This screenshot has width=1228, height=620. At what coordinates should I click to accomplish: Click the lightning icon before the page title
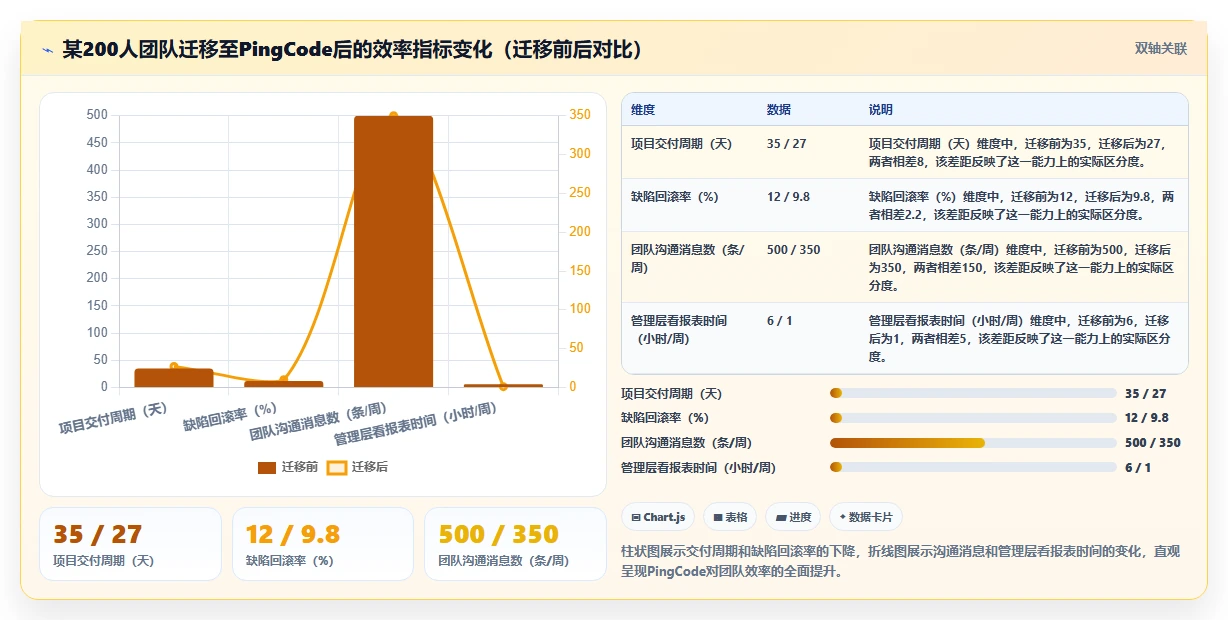pyautogui.click(x=47, y=50)
